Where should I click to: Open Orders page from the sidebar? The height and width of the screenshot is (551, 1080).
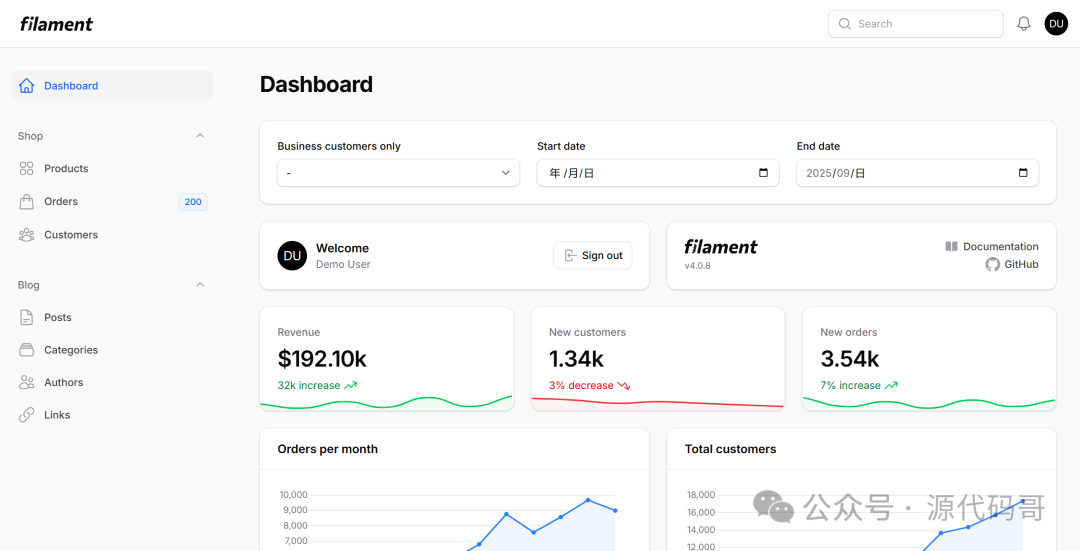point(61,202)
